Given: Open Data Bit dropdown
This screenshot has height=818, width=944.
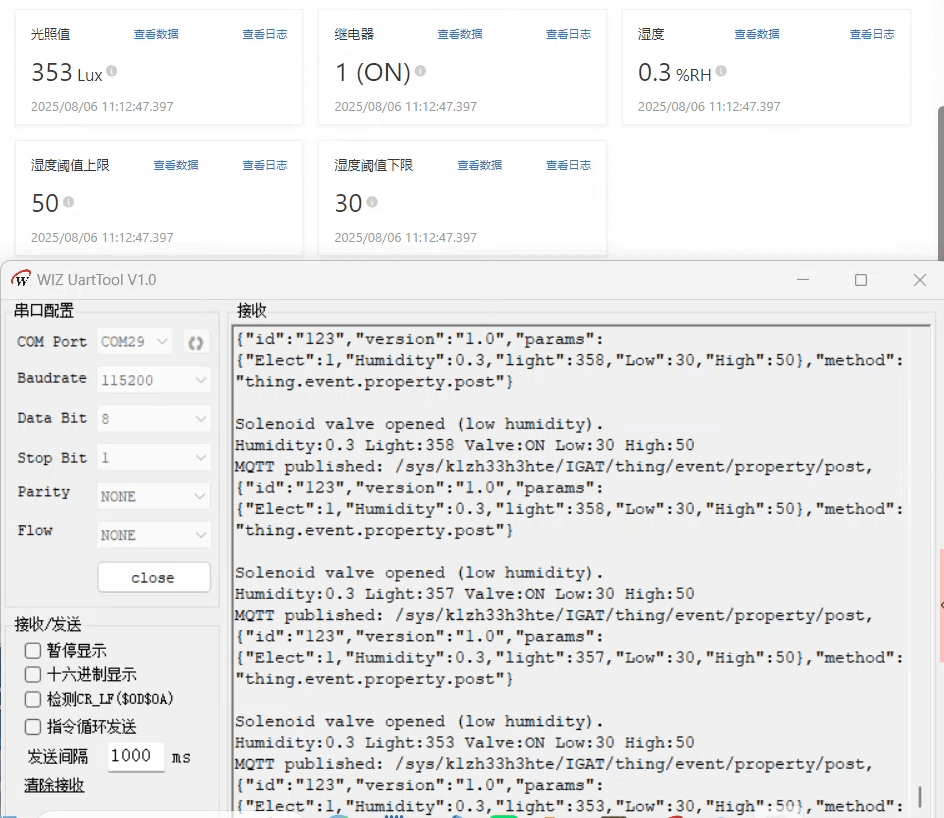Looking at the screenshot, I should (x=154, y=419).
